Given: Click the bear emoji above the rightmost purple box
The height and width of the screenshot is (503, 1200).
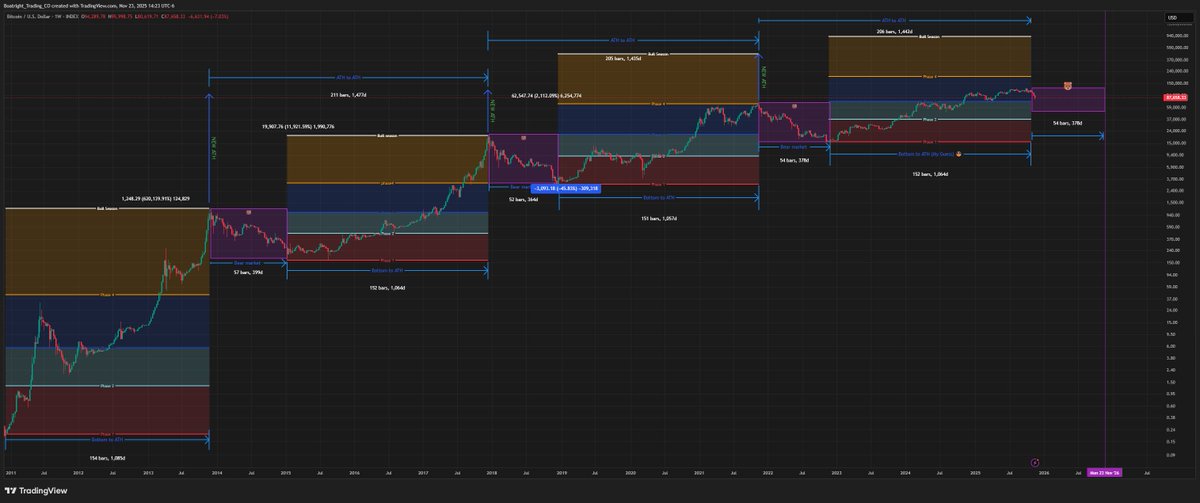Looking at the screenshot, I should point(1067,87).
